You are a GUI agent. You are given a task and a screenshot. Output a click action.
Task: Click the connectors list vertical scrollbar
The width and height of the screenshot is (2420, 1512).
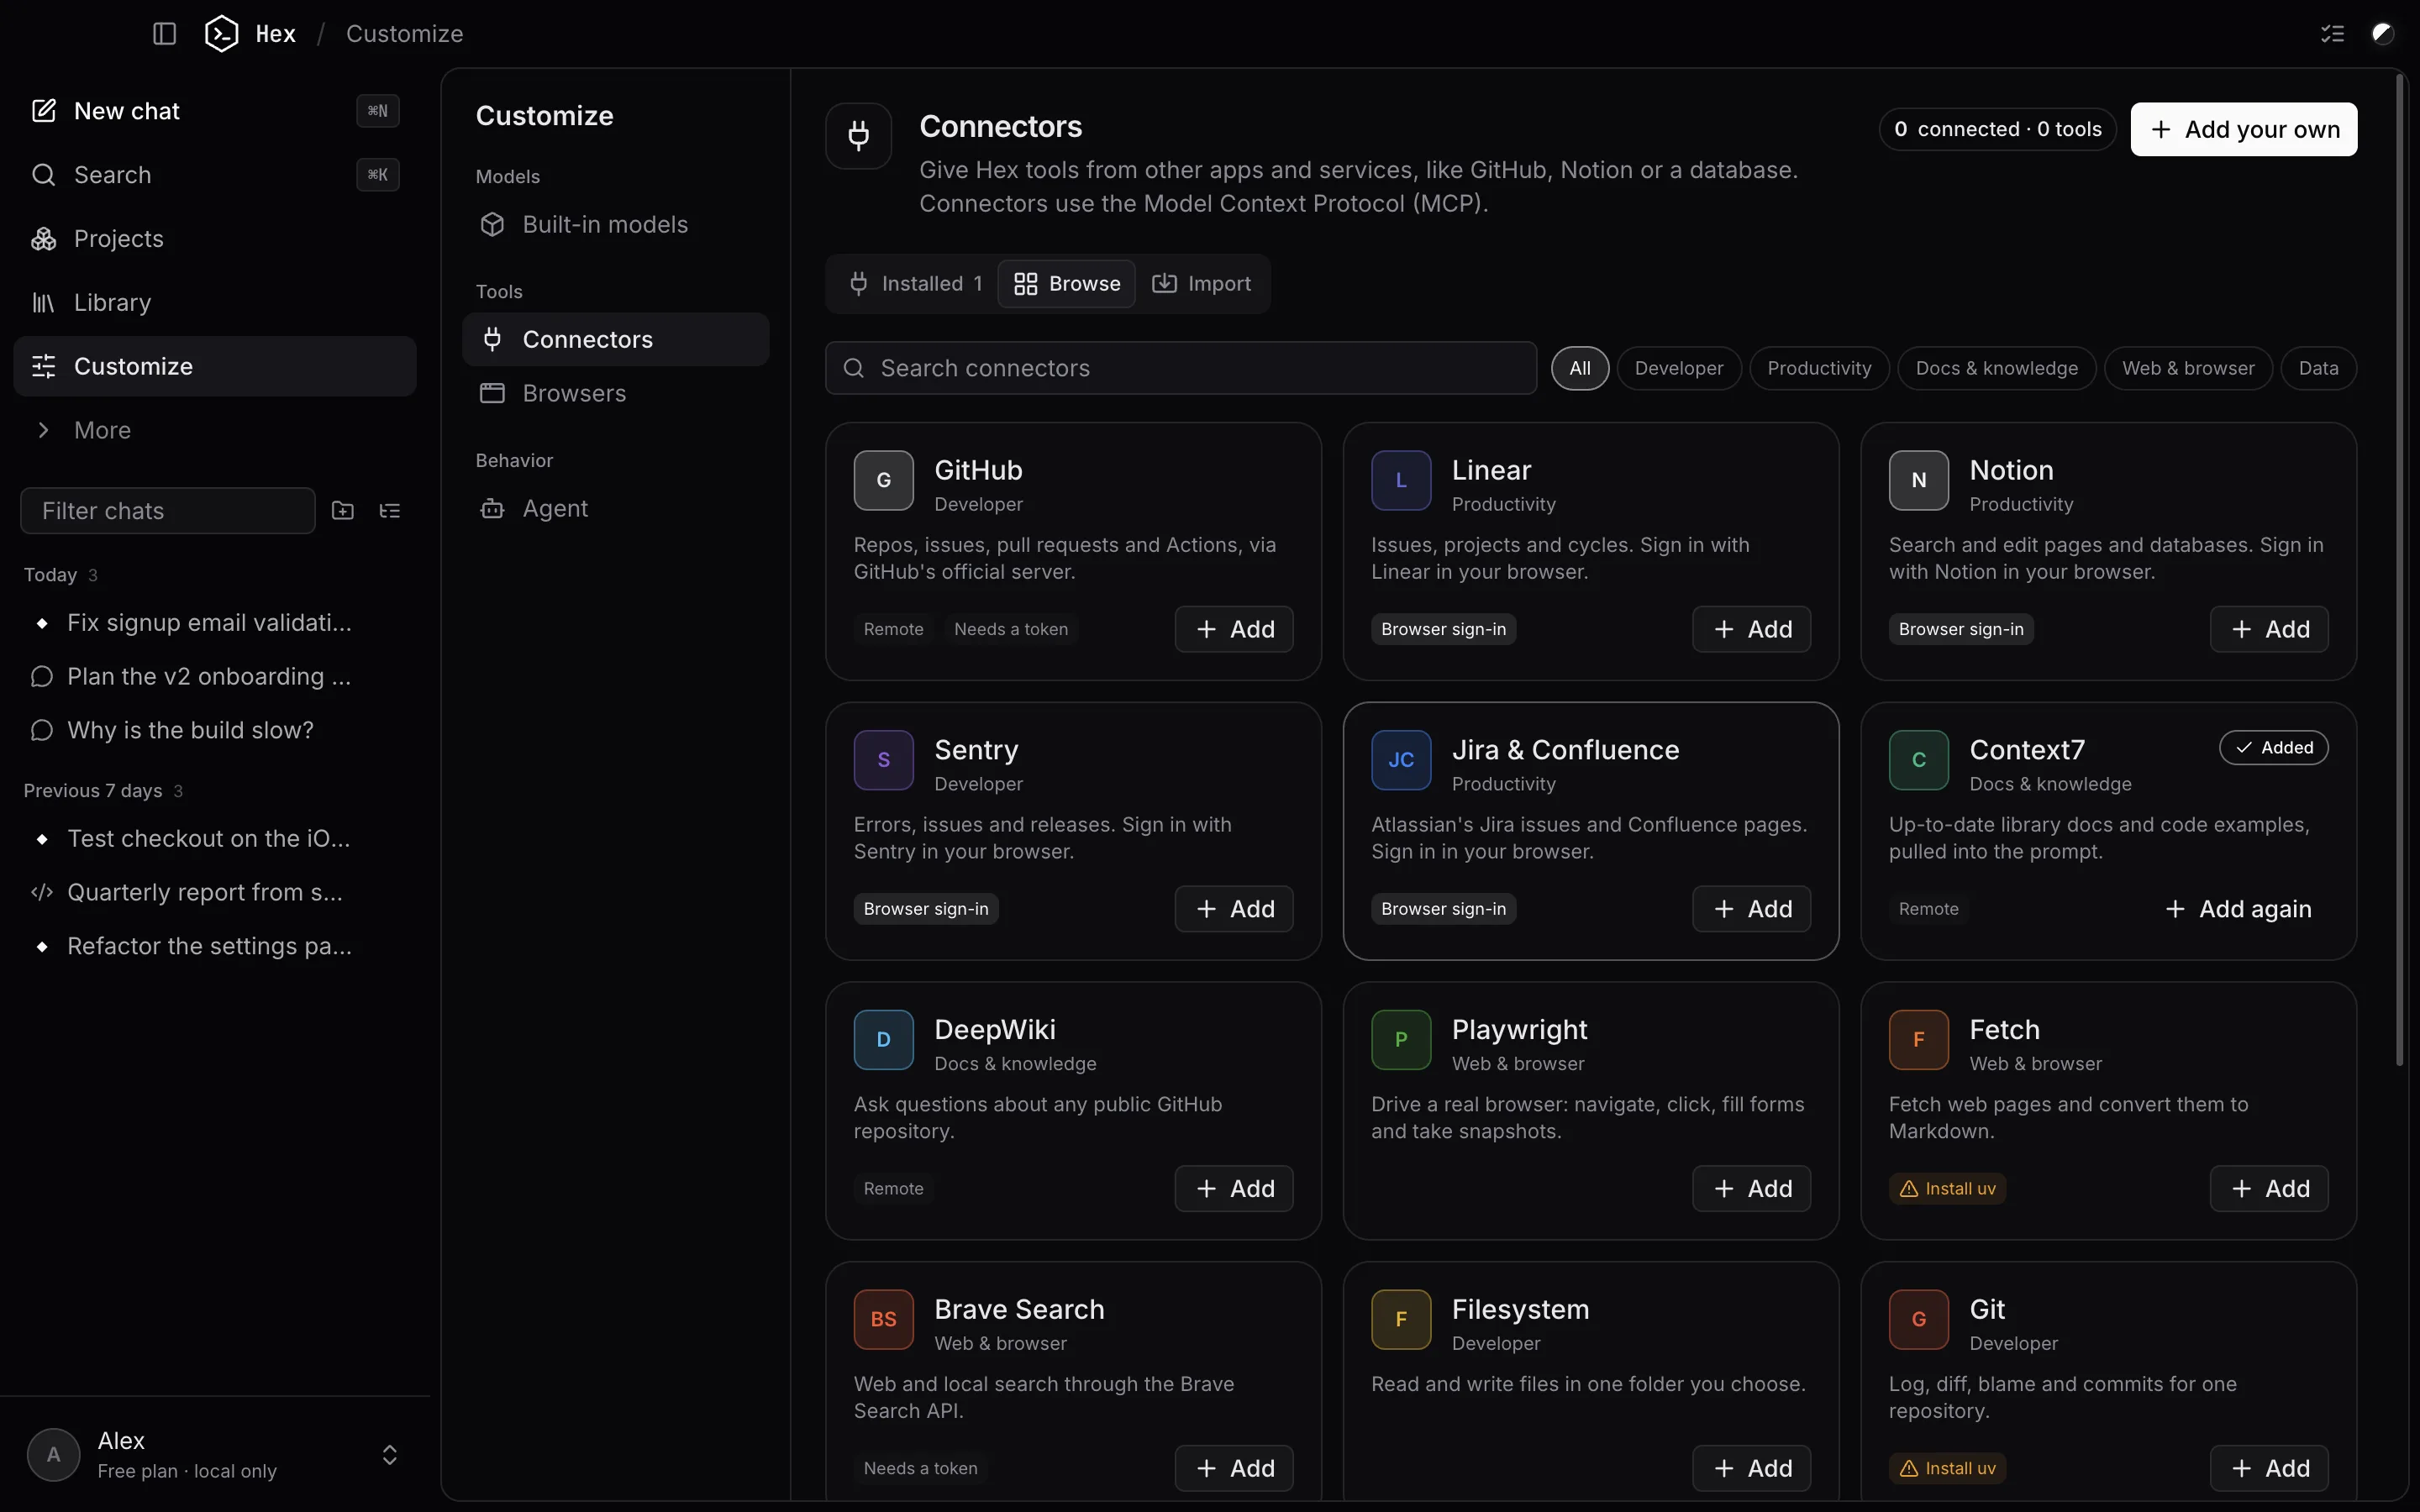2399,570
